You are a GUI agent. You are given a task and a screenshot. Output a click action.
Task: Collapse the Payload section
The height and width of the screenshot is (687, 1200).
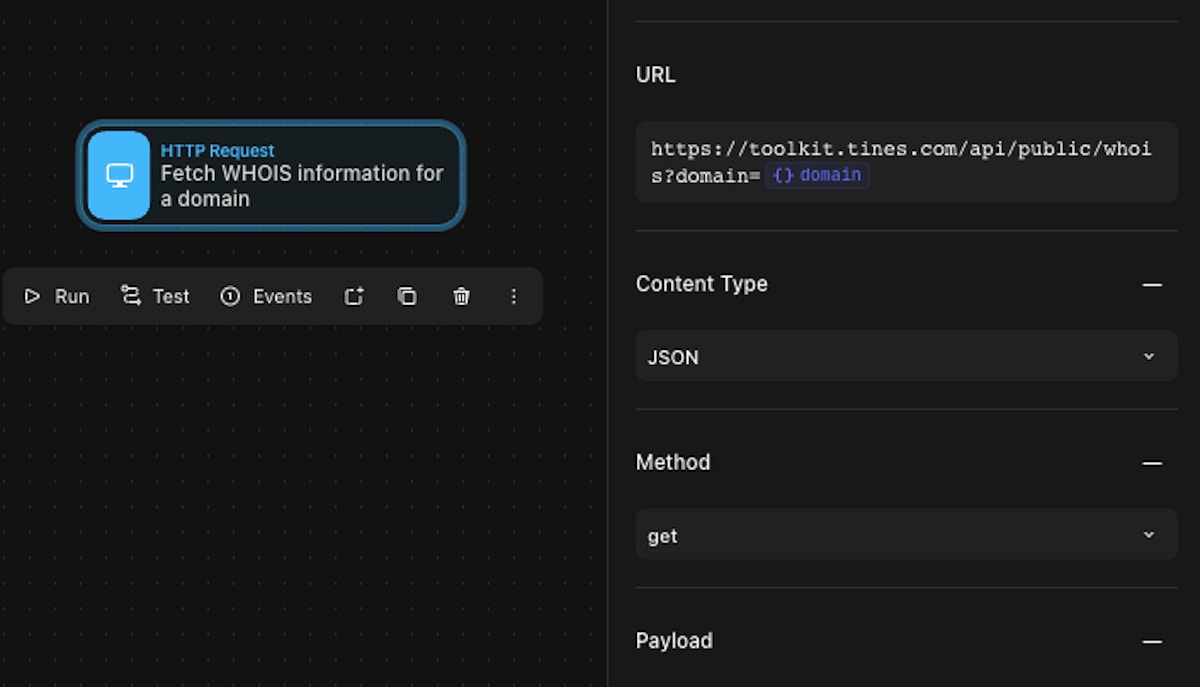tap(1152, 642)
